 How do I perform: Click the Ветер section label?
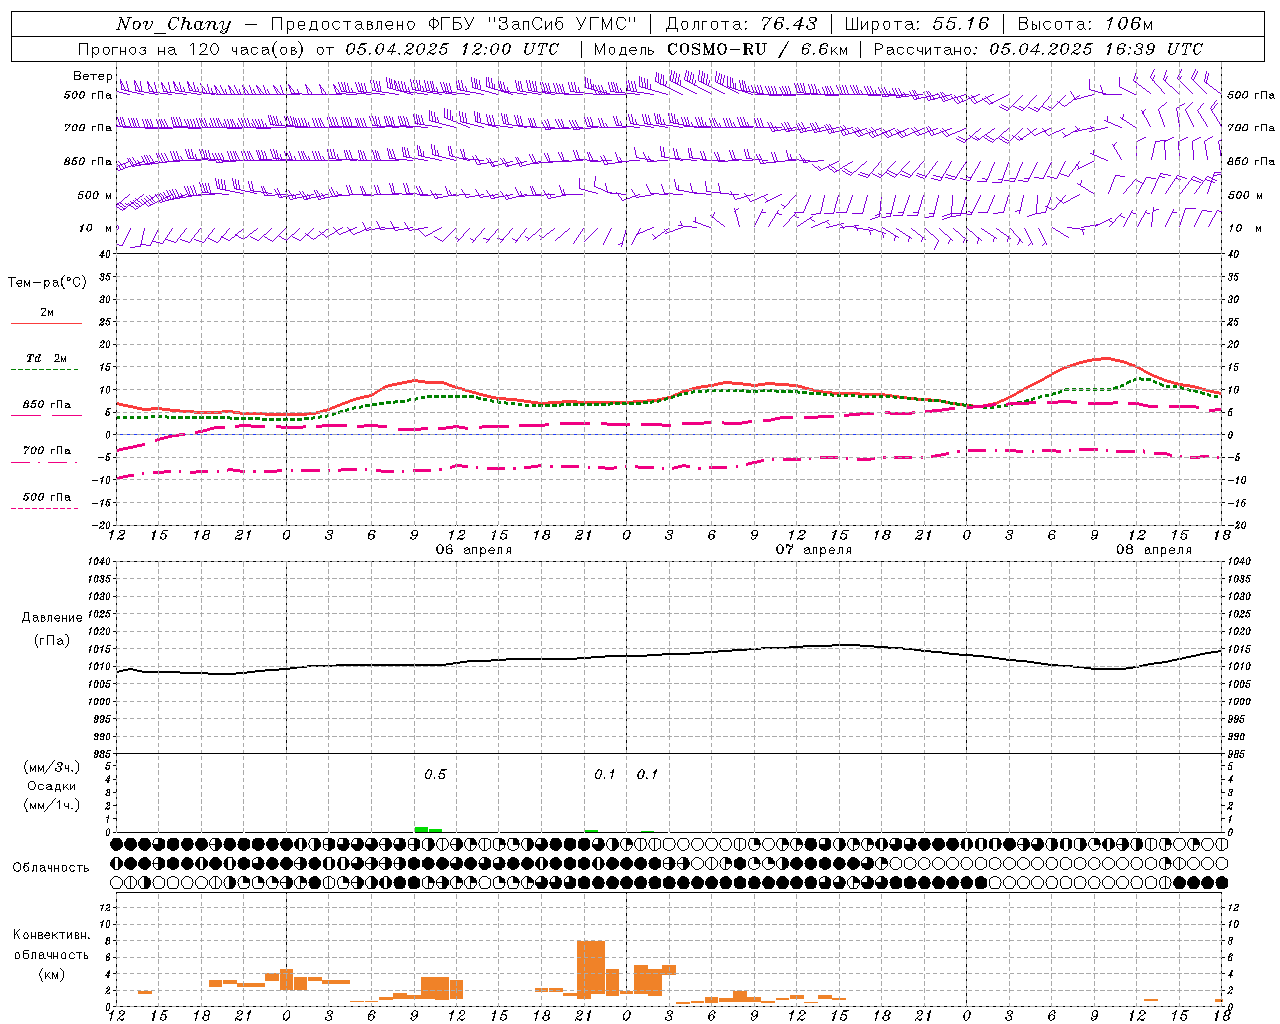click(92, 76)
